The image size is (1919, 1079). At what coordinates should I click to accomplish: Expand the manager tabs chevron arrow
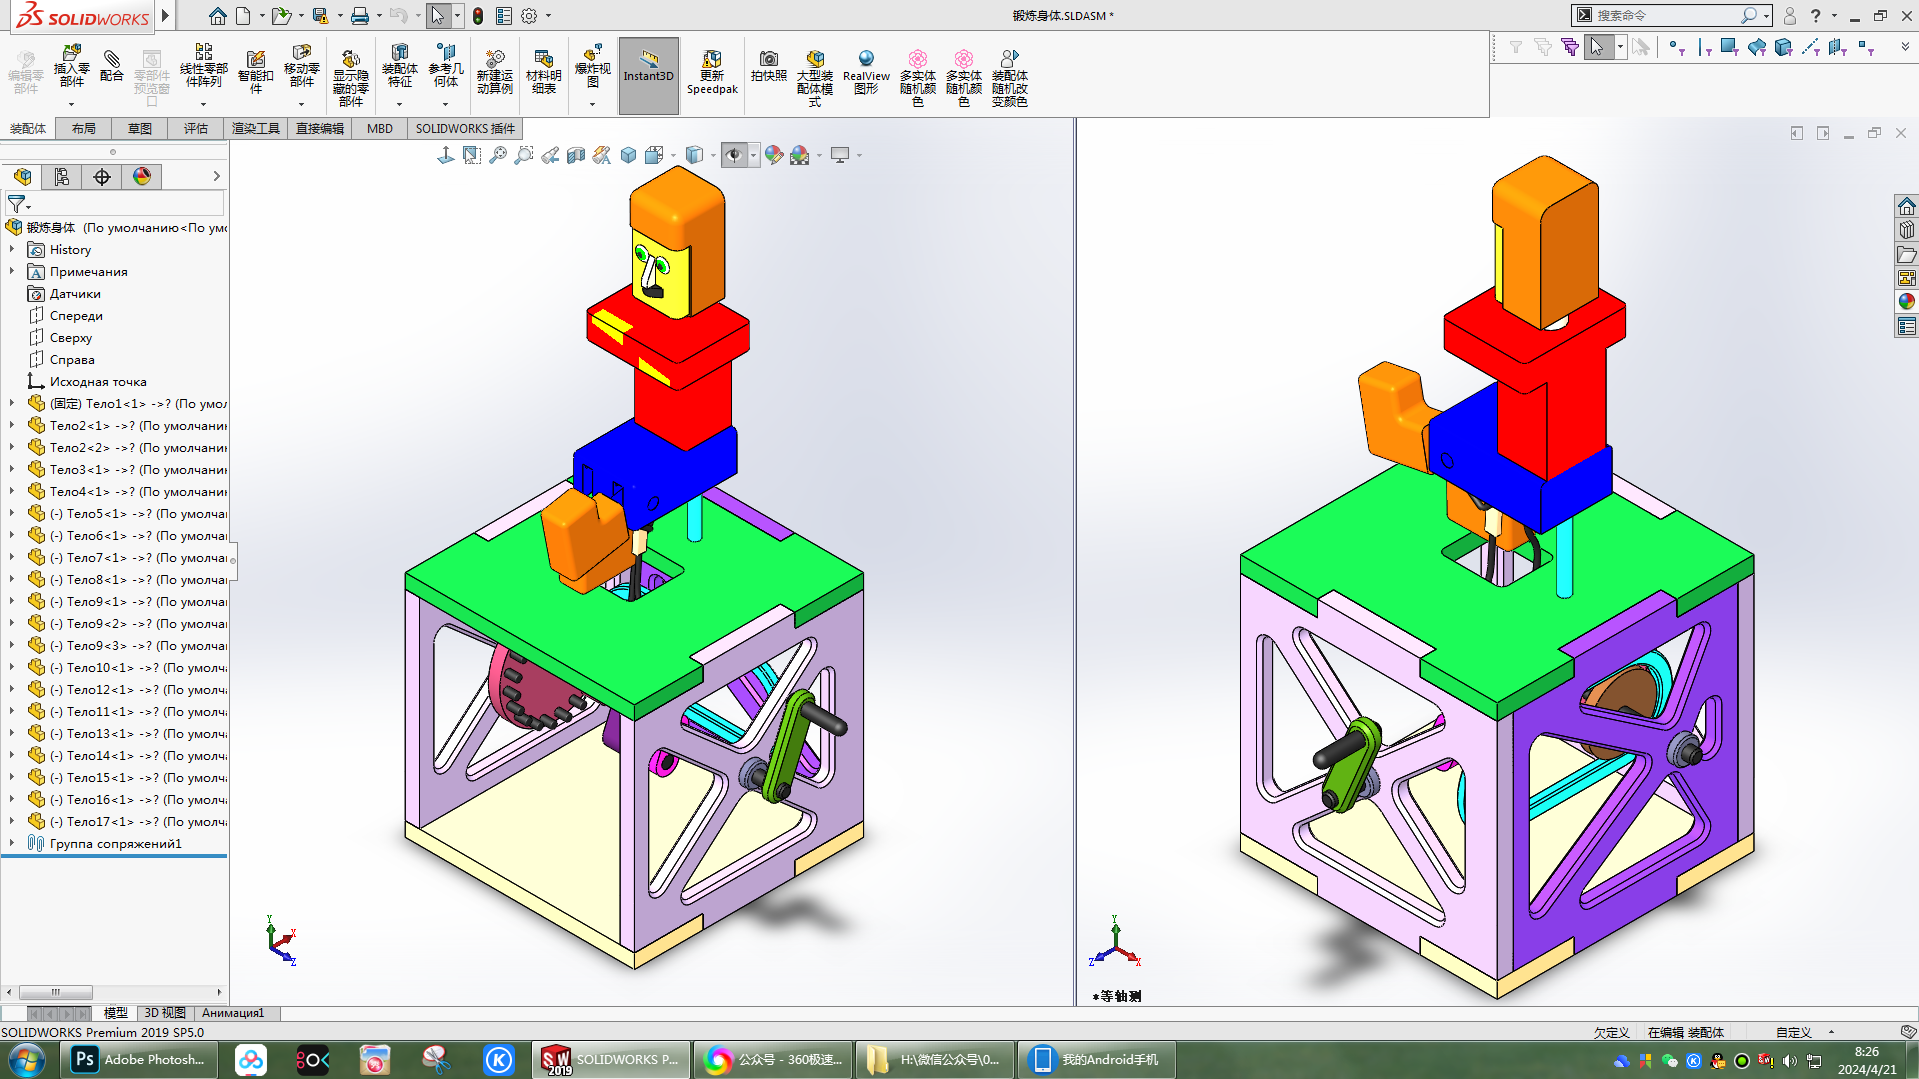pos(217,177)
